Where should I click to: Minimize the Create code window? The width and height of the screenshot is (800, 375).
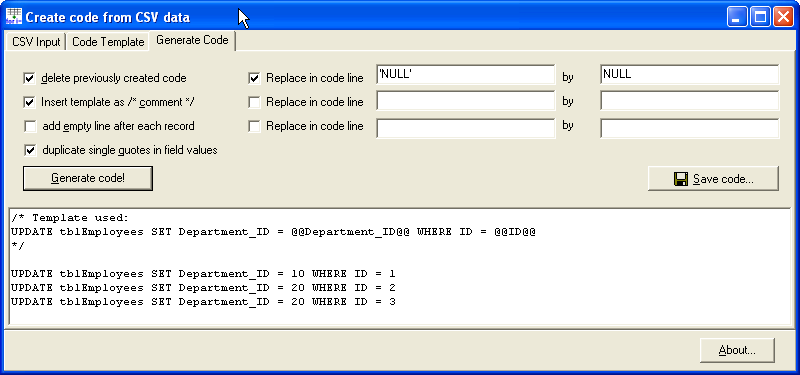(736, 17)
